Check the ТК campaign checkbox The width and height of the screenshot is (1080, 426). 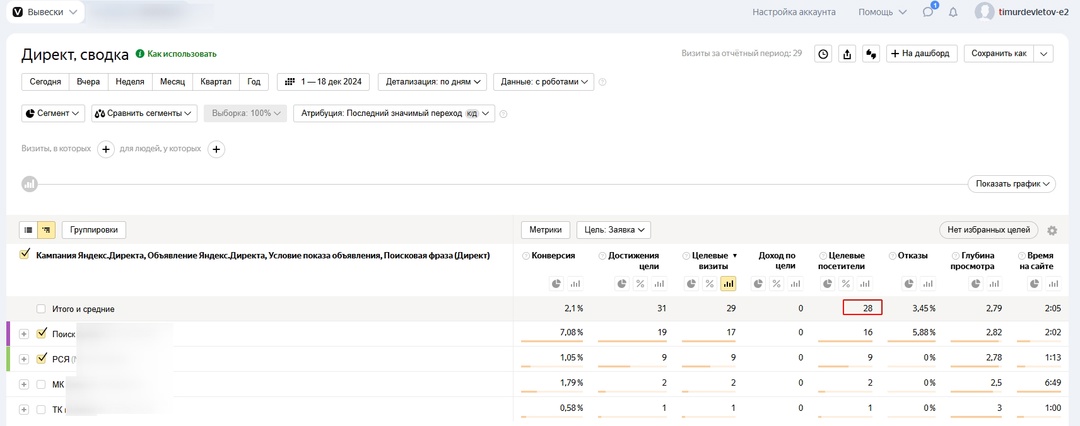click(41, 409)
